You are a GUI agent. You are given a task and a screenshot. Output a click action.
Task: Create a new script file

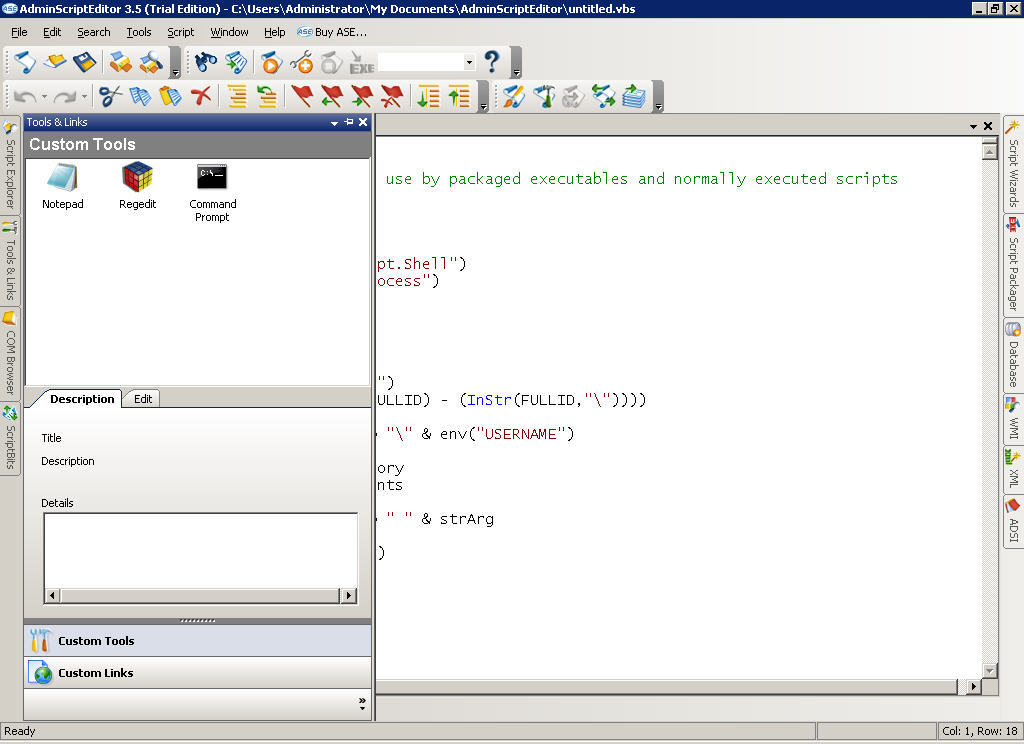tap(25, 63)
